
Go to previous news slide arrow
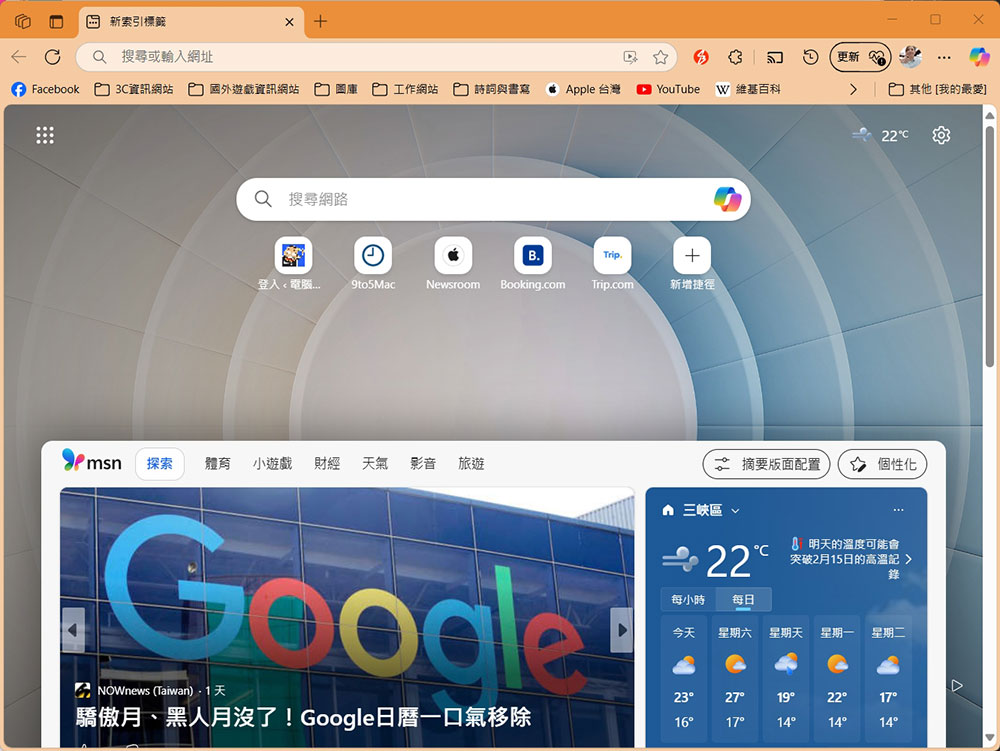tap(73, 630)
